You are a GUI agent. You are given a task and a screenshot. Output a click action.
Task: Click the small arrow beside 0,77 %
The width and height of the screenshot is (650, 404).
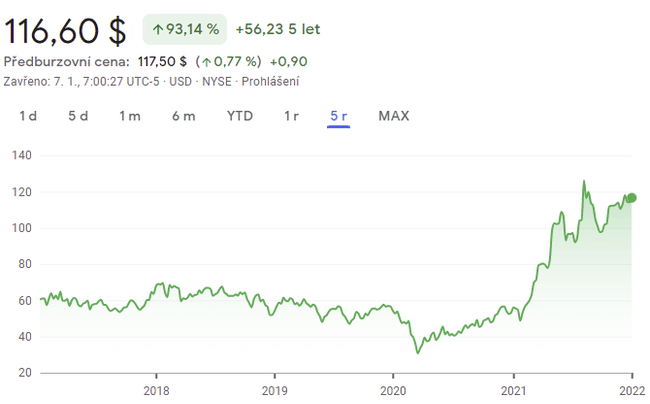click(206, 62)
